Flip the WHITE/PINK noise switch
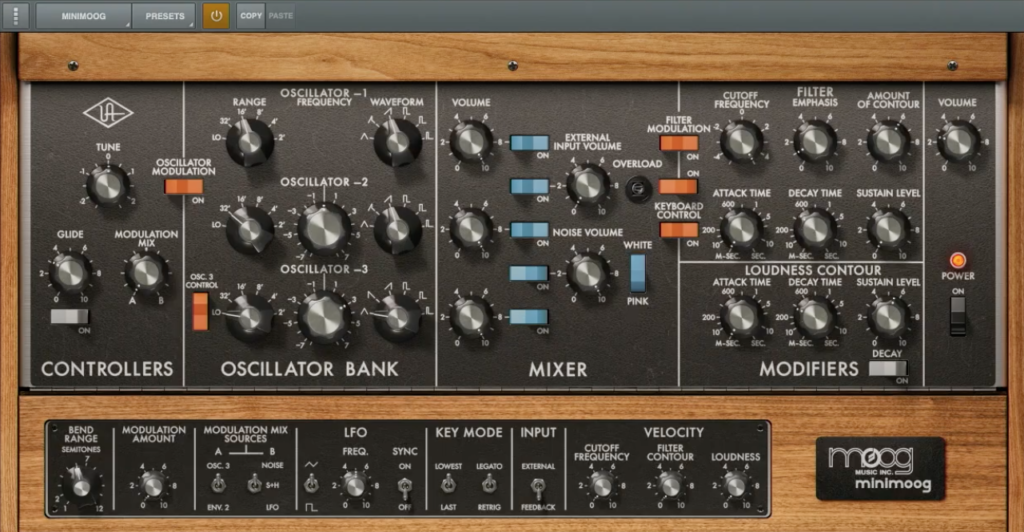The width and height of the screenshot is (1024, 532). pyautogui.click(x=637, y=273)
